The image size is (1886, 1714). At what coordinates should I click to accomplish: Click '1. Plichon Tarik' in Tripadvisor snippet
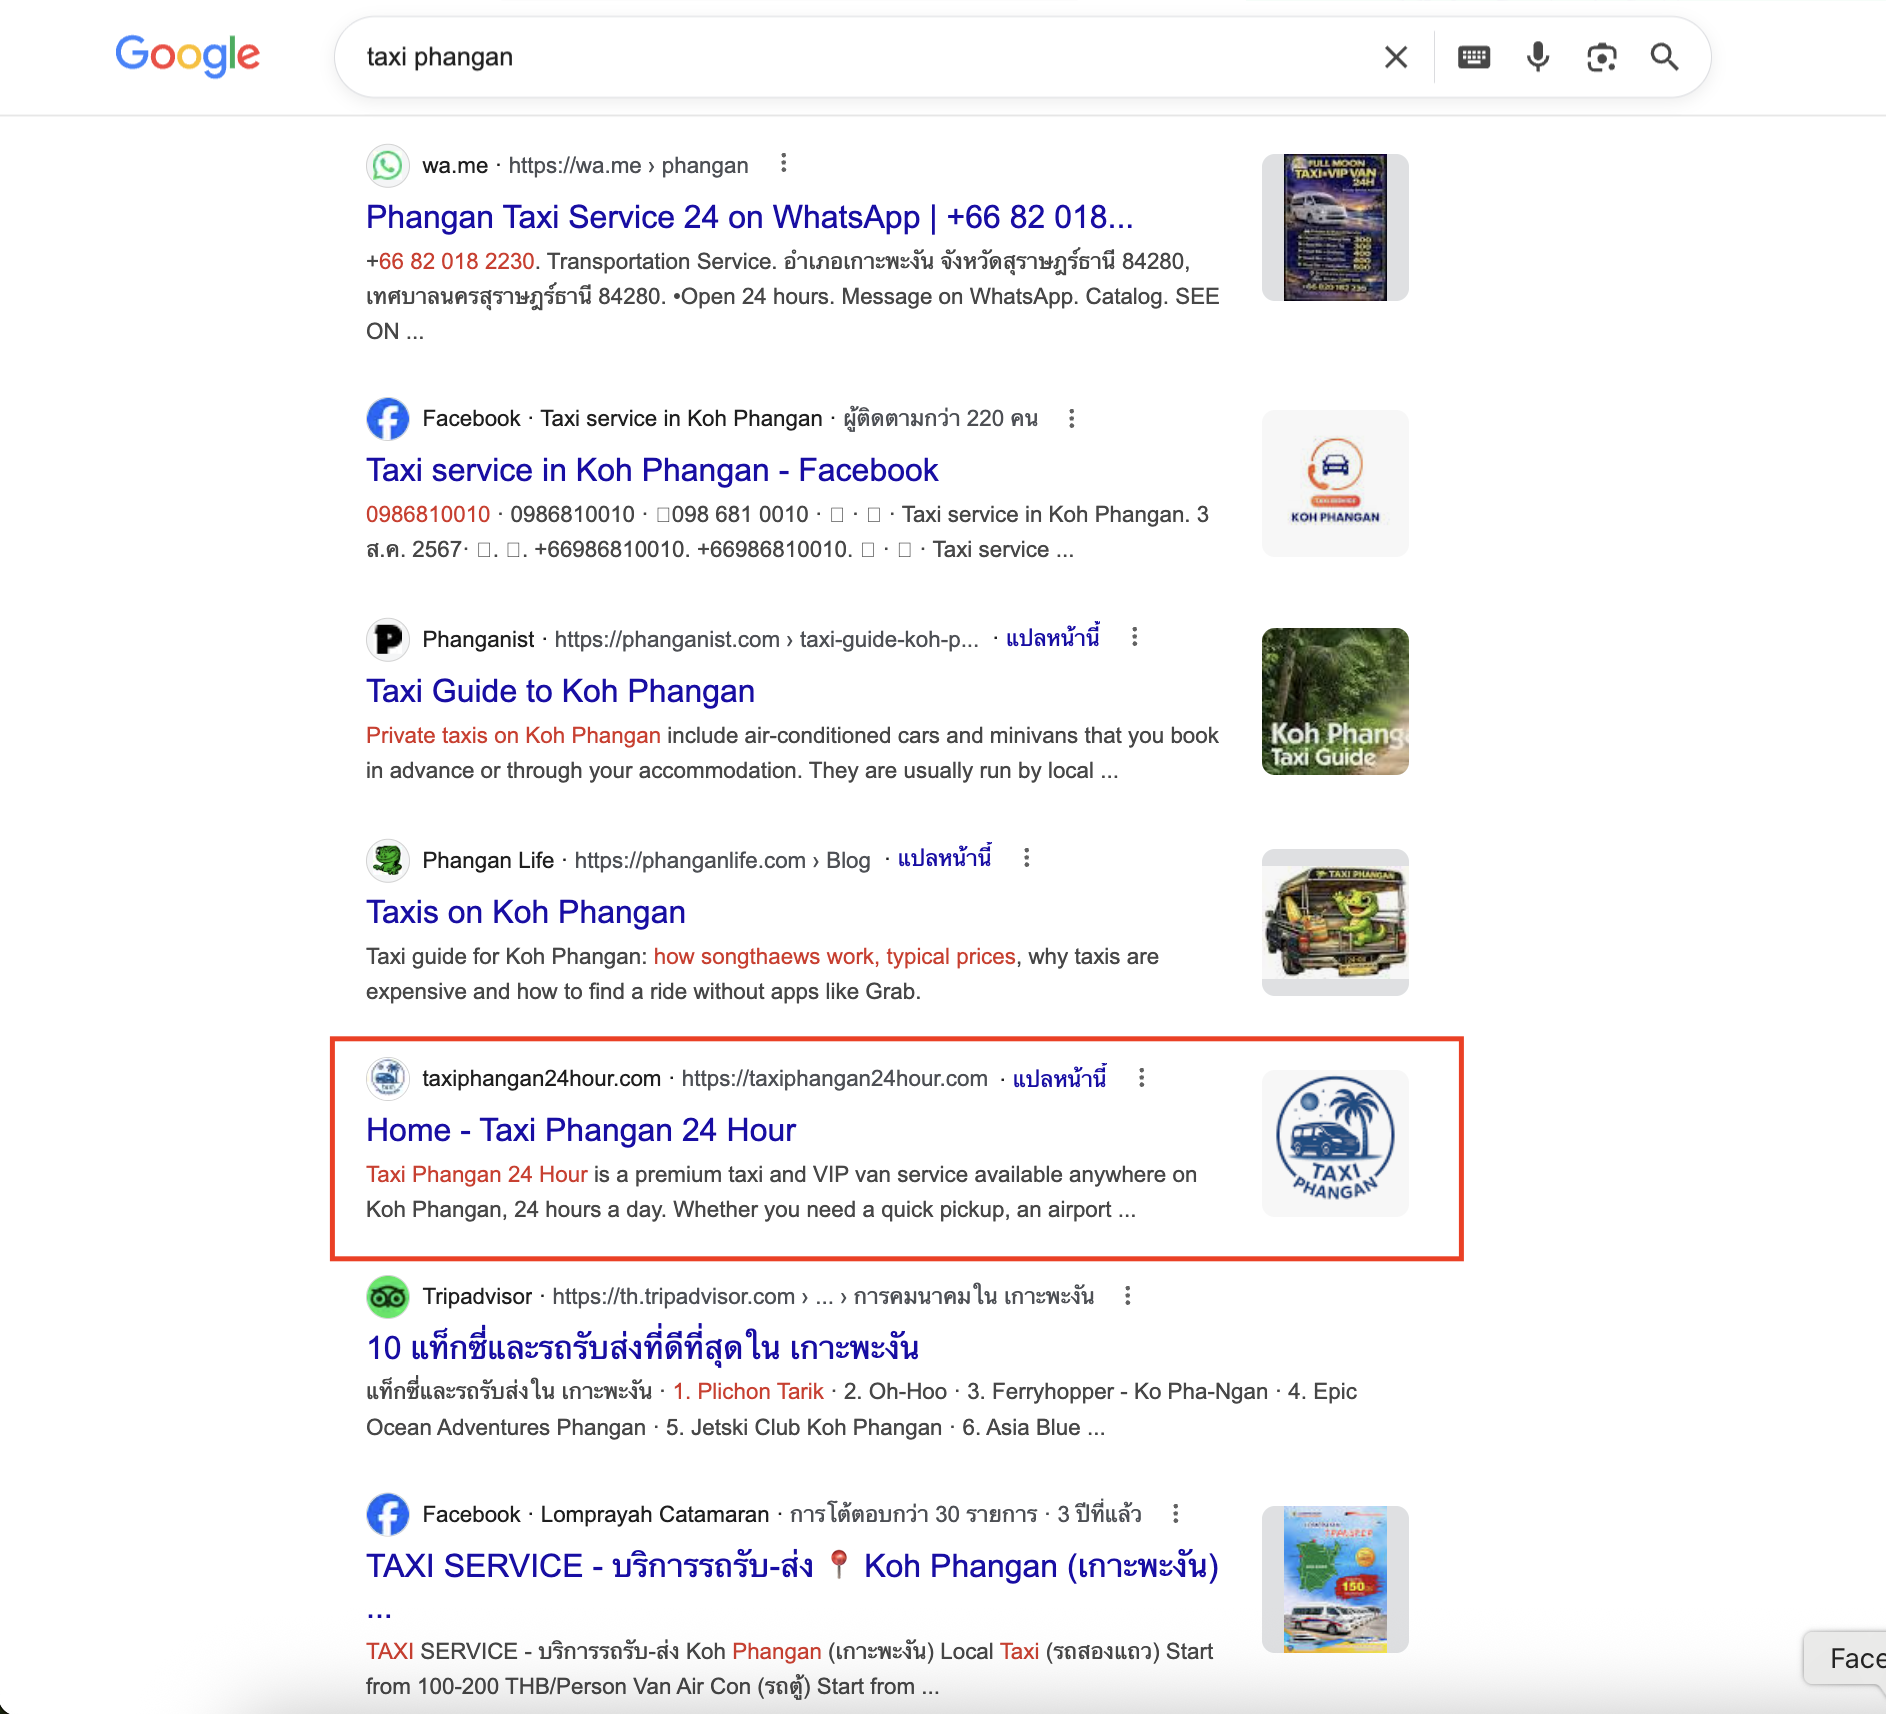pos(748,1391)
